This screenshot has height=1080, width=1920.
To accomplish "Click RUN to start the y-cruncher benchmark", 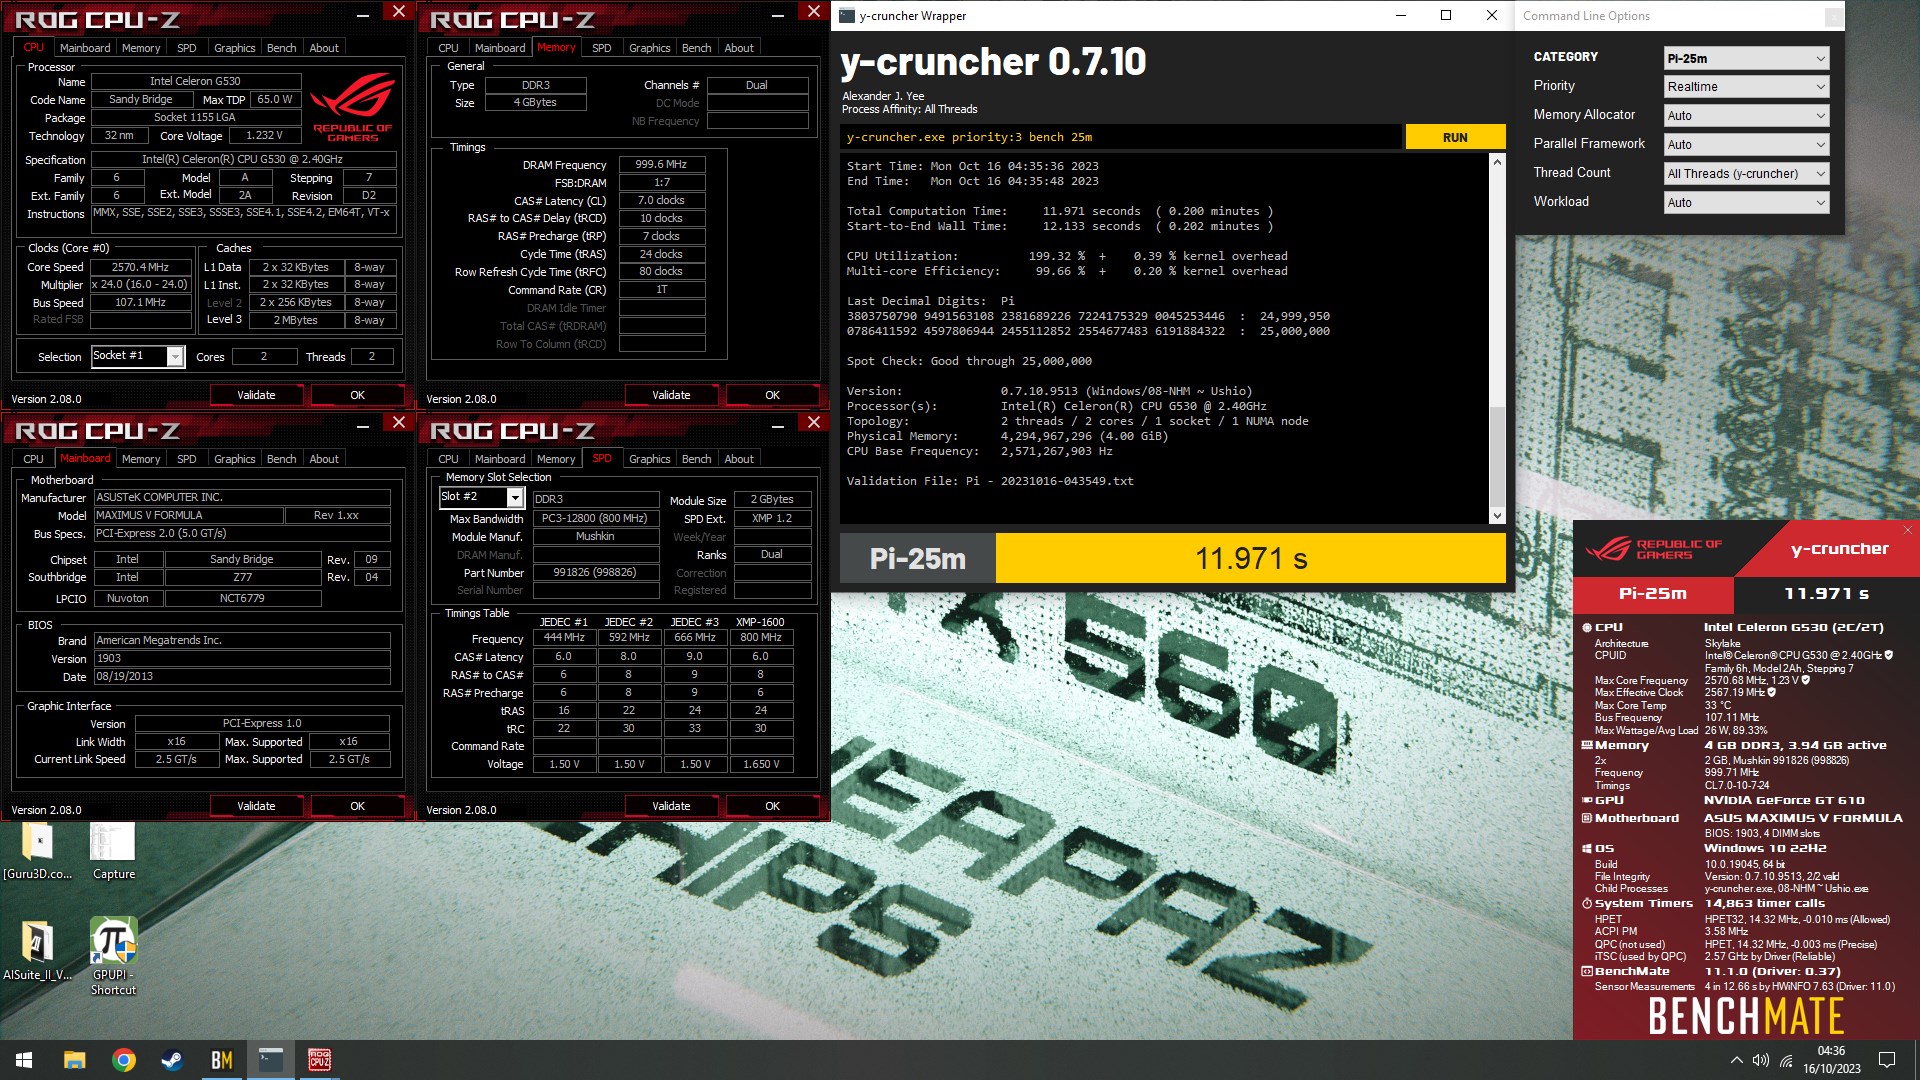I will coord(1455,137).
